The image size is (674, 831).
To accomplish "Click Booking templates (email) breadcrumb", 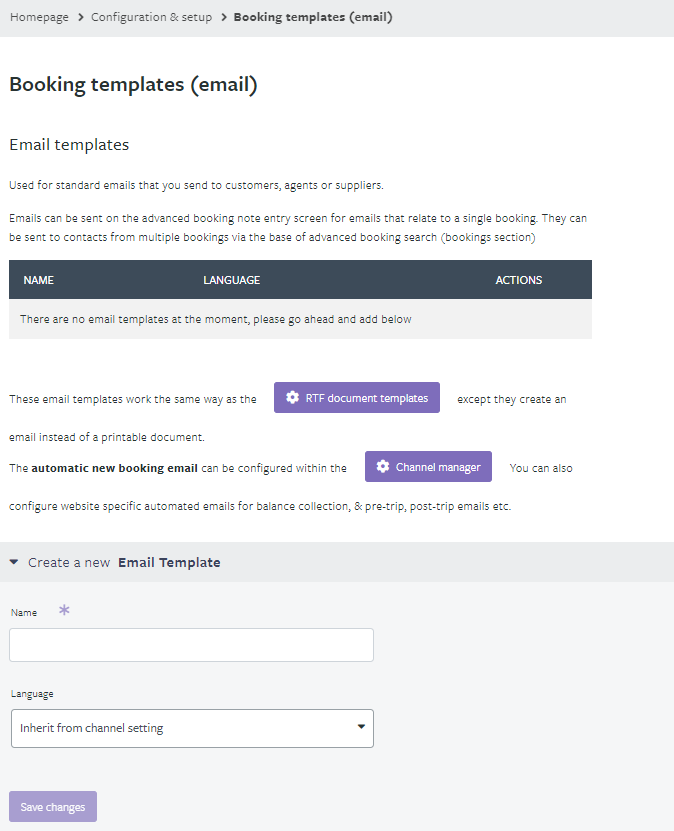I will [x=313, y=17].
